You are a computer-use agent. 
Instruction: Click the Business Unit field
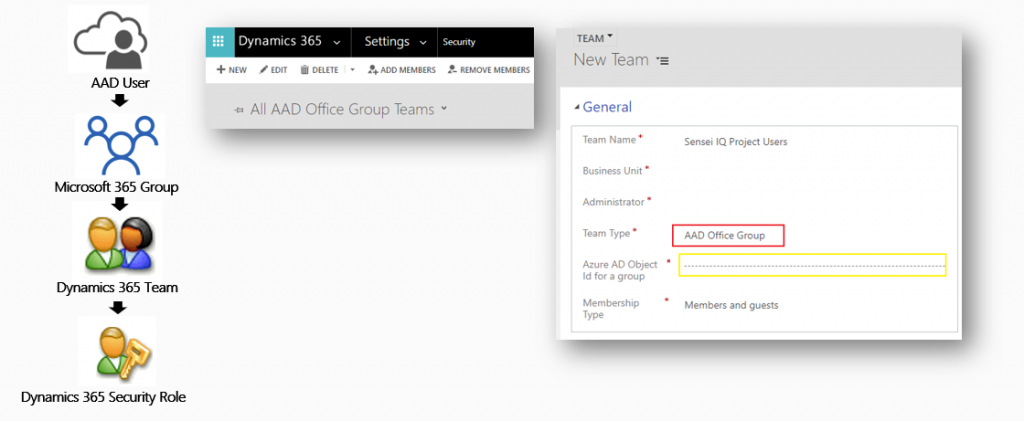812,170
